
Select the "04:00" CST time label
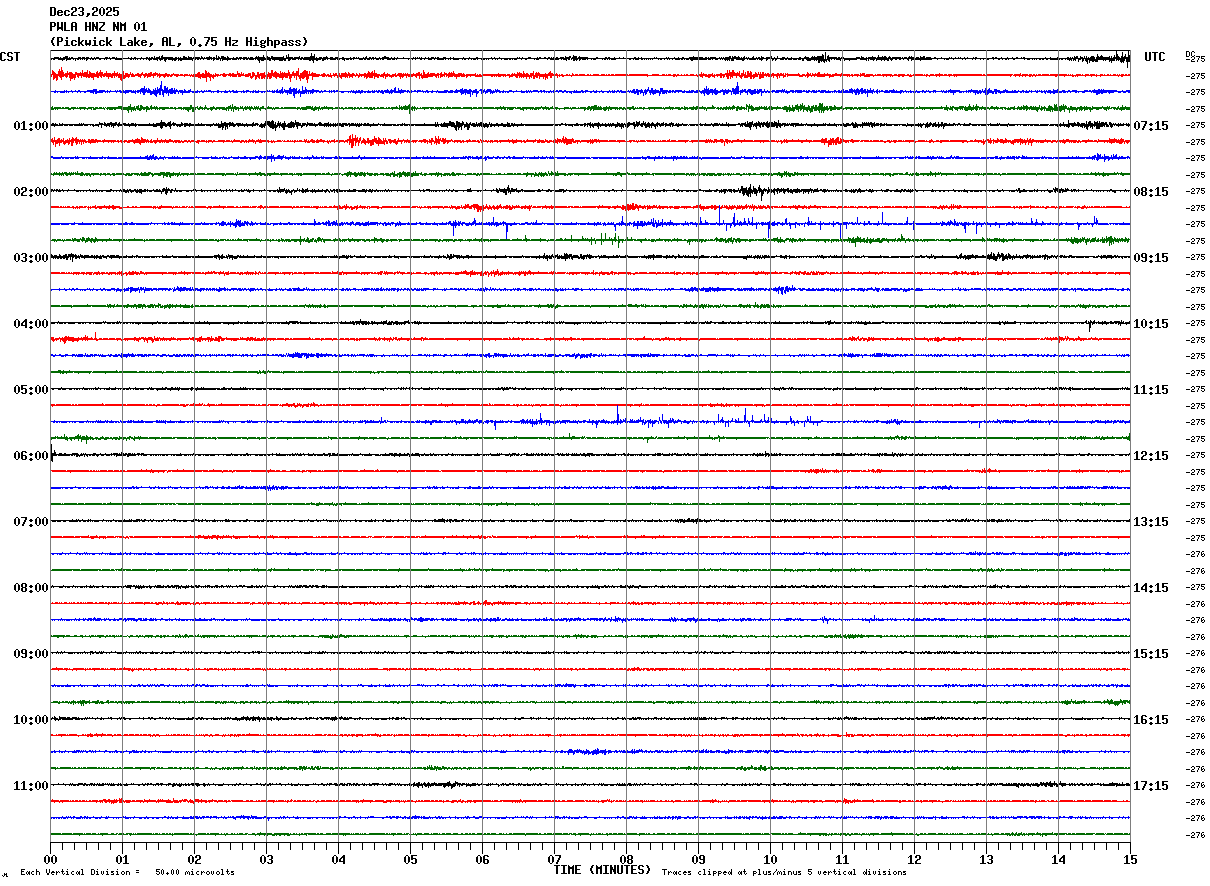31,324
